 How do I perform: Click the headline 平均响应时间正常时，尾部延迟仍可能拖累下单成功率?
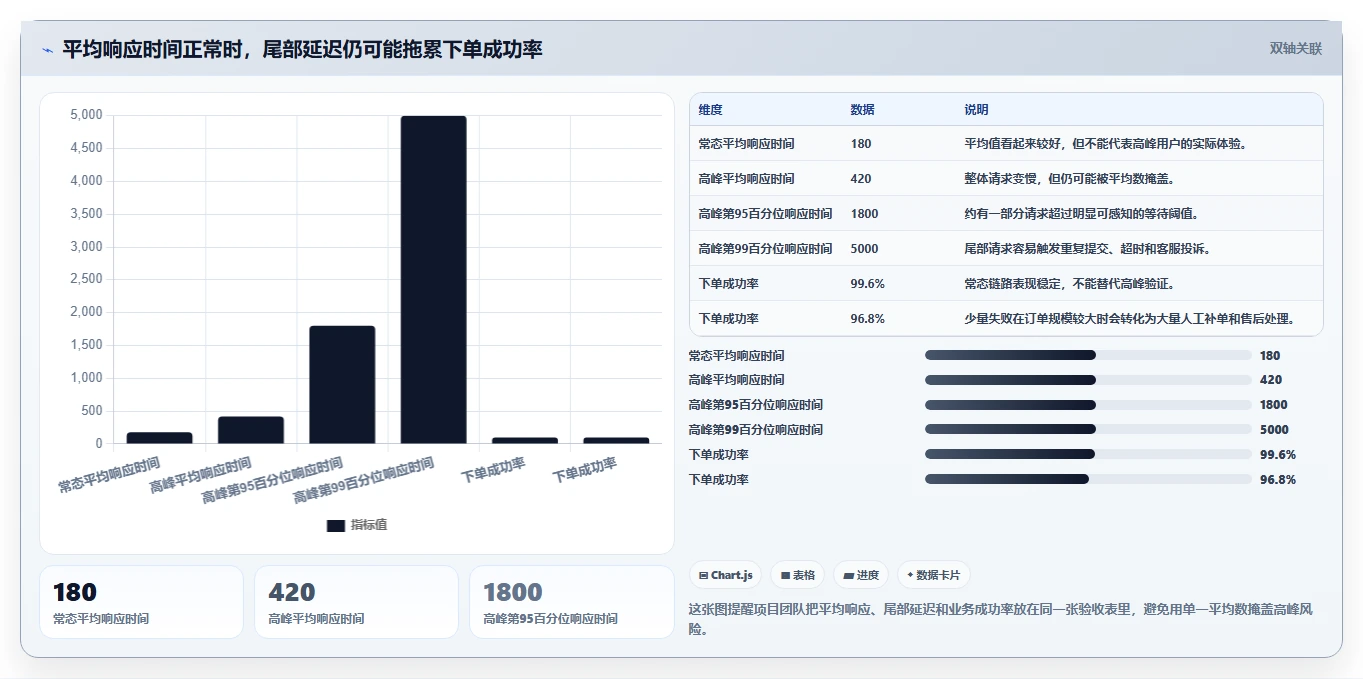(x=303, y=50)
